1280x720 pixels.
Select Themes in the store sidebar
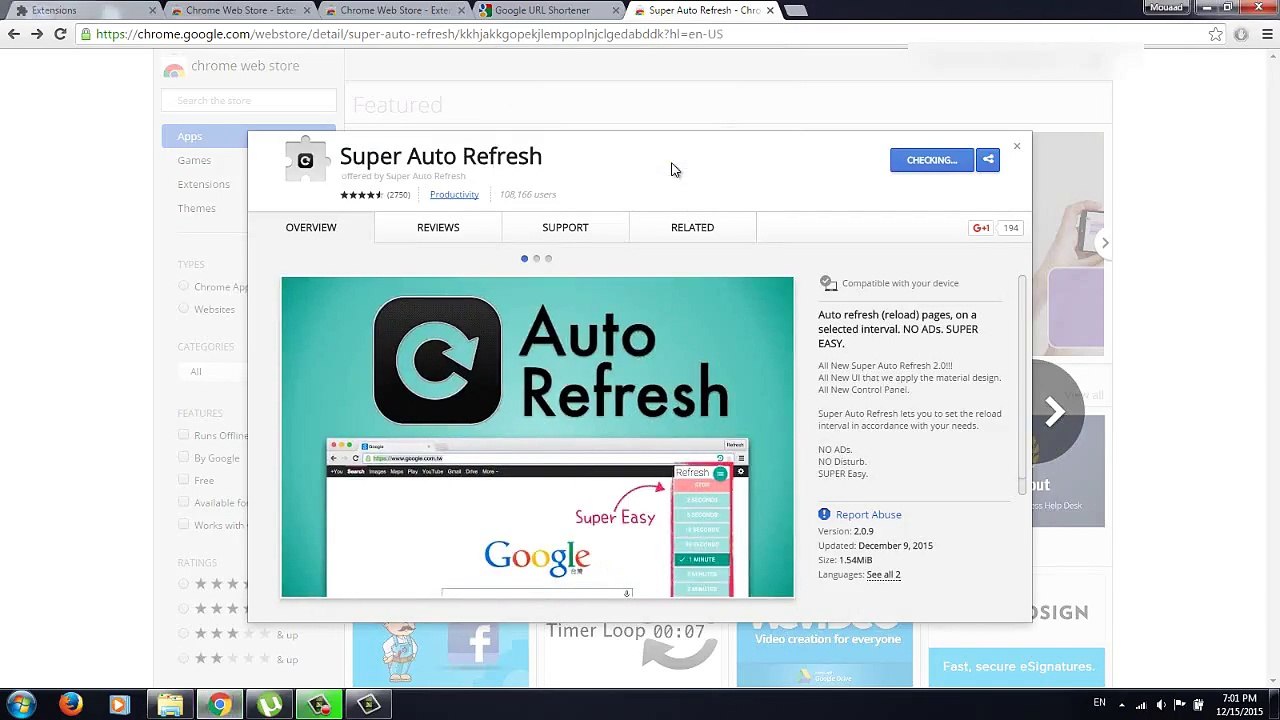(196, 208)
